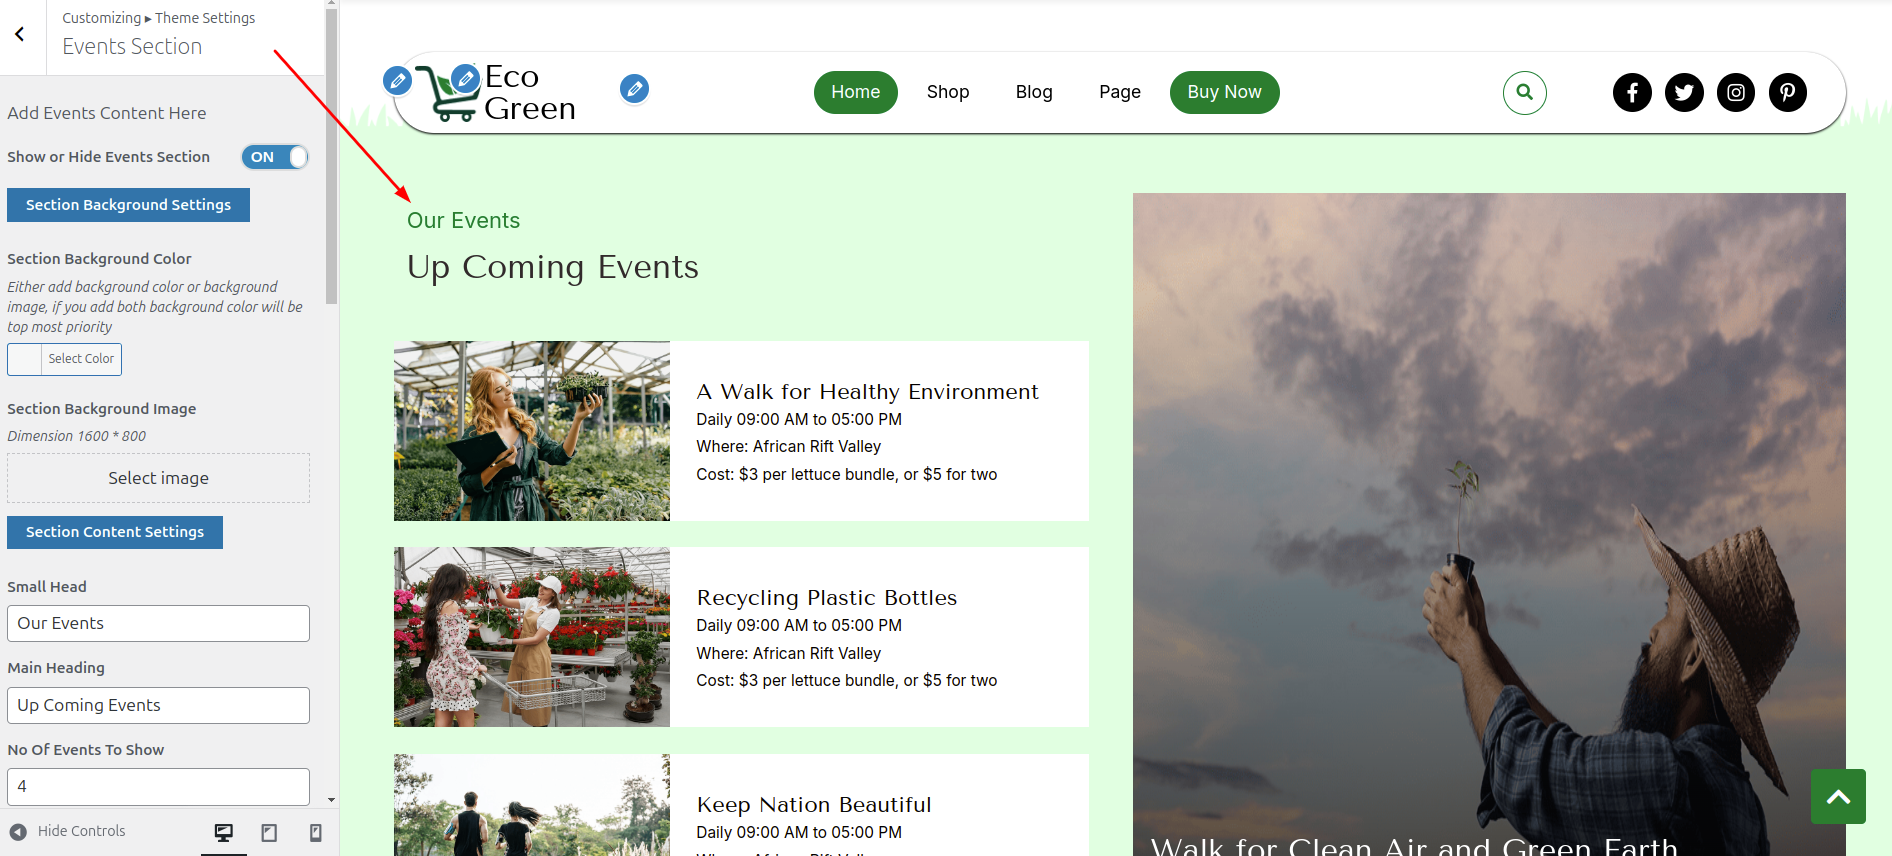This screenshot has width=1892, height=856.
Task: Click the Buy Now button
Action: tap(1224, 92)
